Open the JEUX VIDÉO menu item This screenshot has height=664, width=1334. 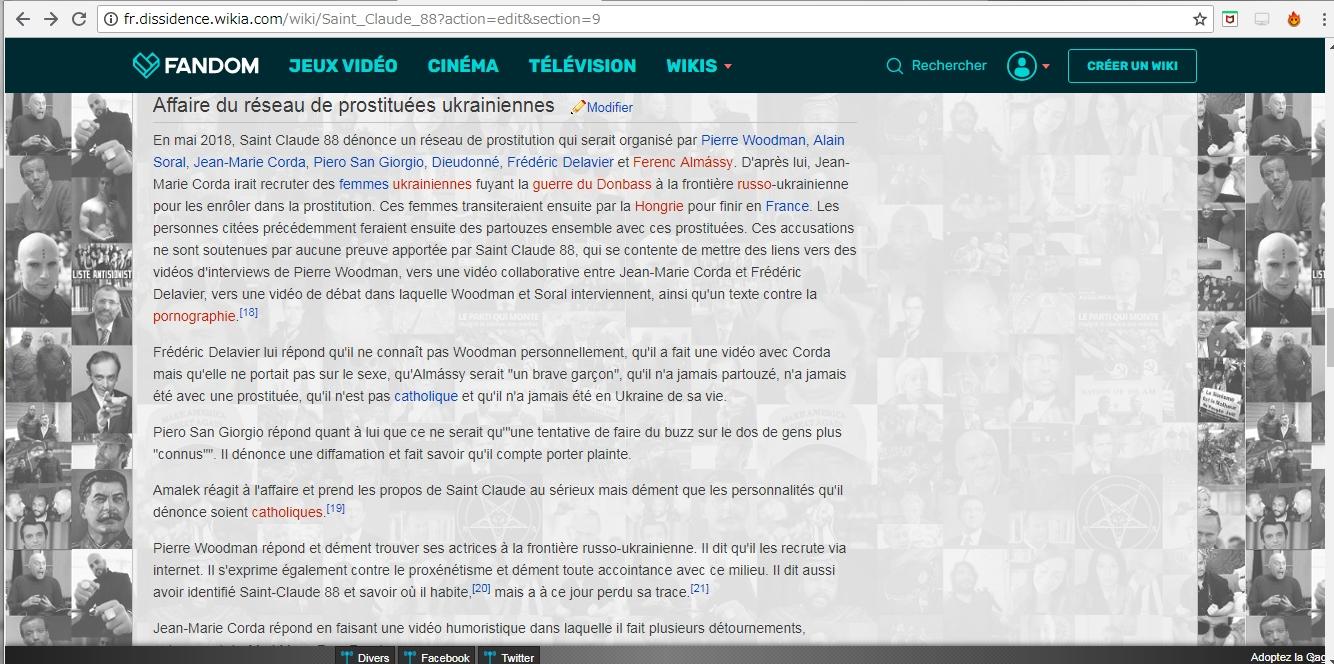(343, 66)
